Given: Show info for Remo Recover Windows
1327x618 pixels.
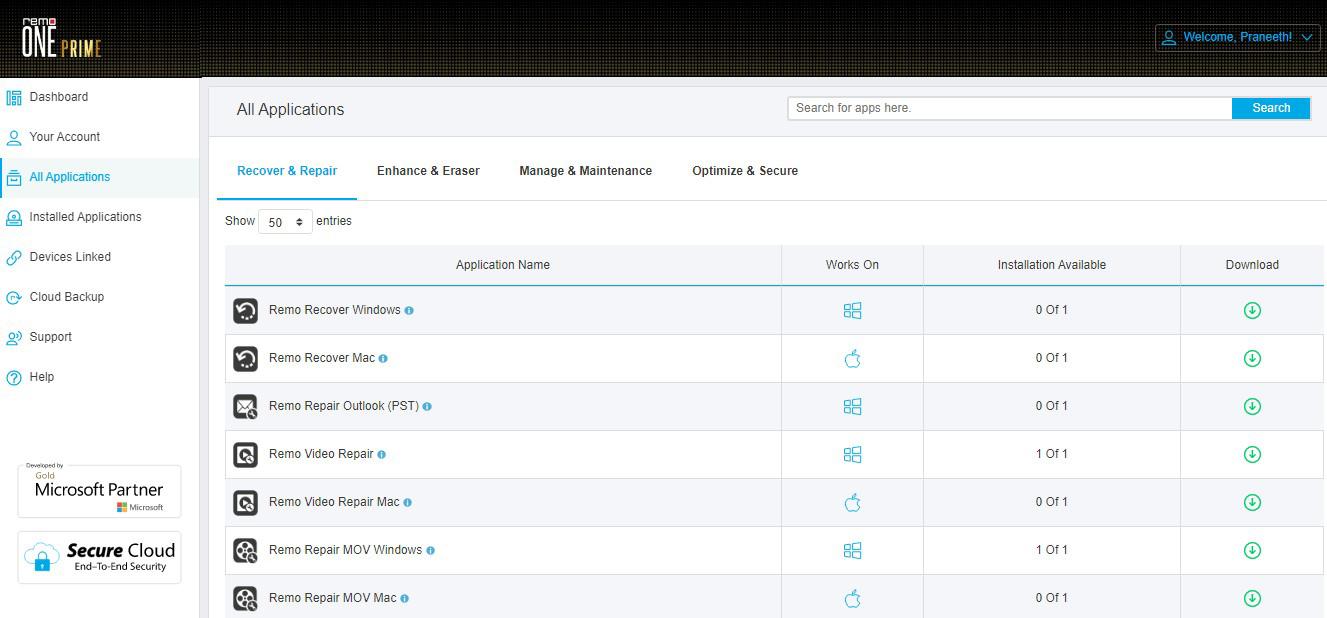Looking at the screenshot, I should (409, 310).
